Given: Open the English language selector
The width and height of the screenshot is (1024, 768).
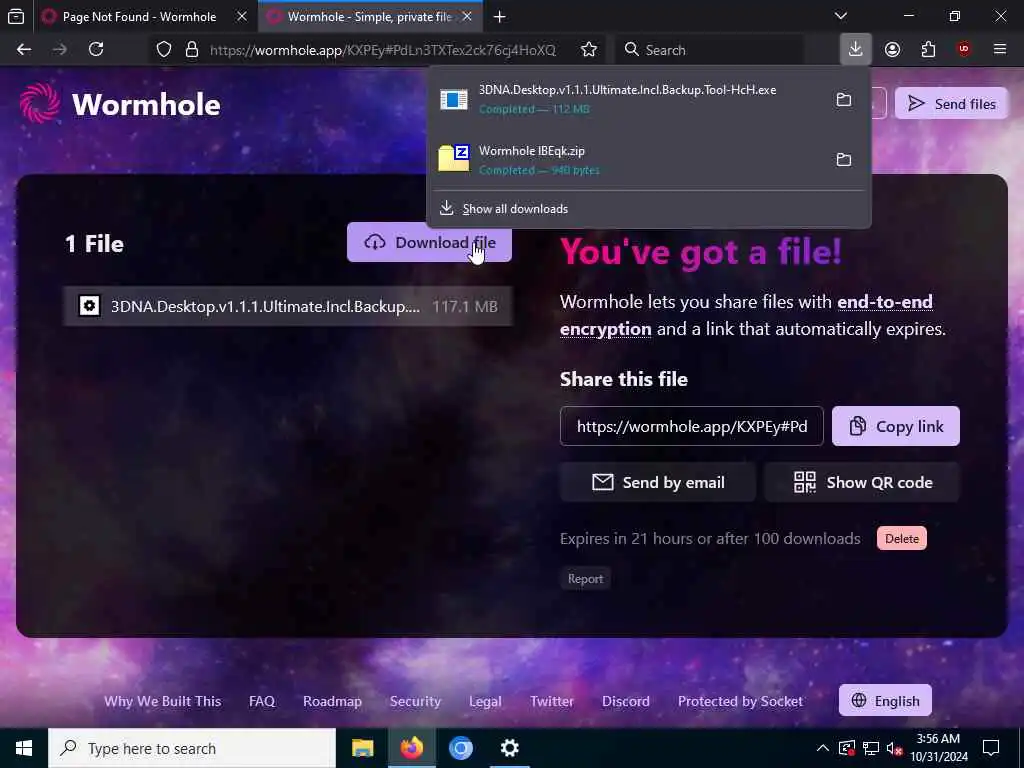Looking at the screenshot, I should coord(885,701).
